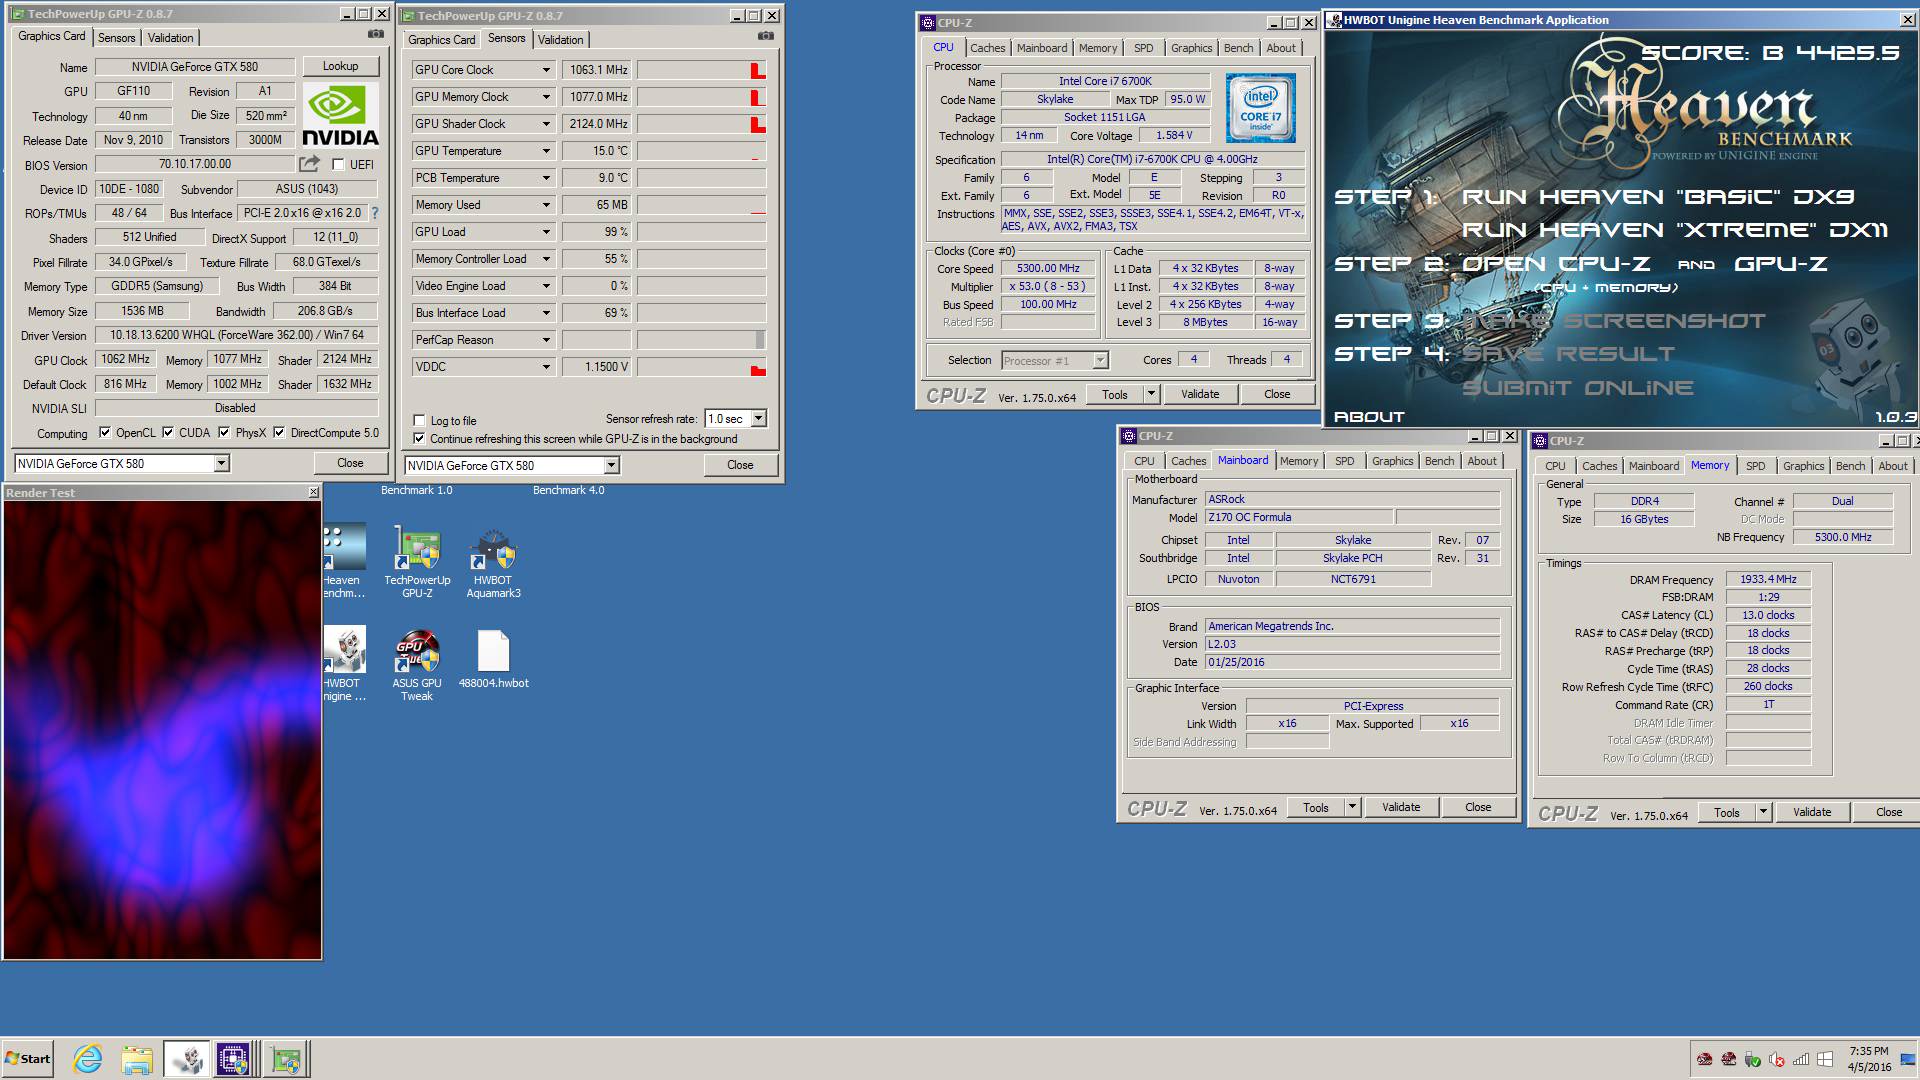The height and width of the screenshot is (1080, 1920).
Task: Click the camera screenshot icon in GPU-Z Graphics Card window
Action: coord(376,34)
